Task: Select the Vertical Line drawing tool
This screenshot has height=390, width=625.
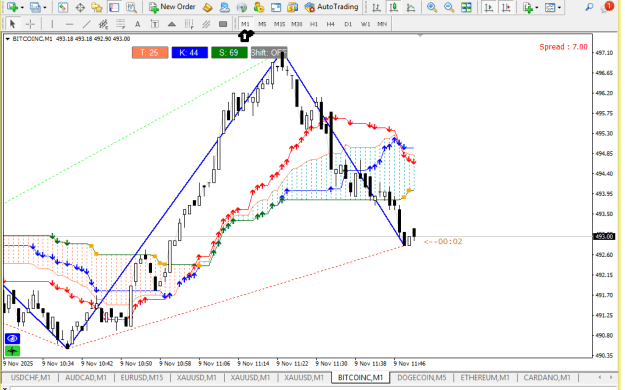Action: tap(52, 24)
